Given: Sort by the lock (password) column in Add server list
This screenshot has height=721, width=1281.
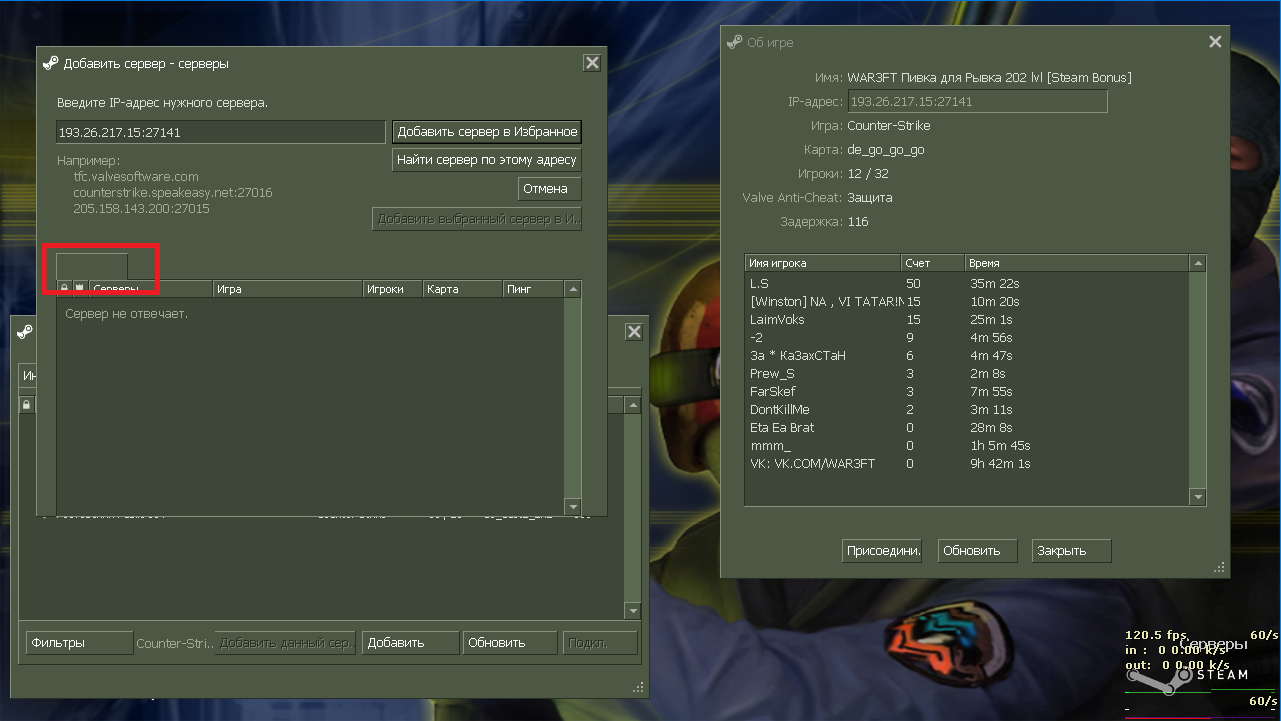Looking at the screenshot, I should 65,289.
